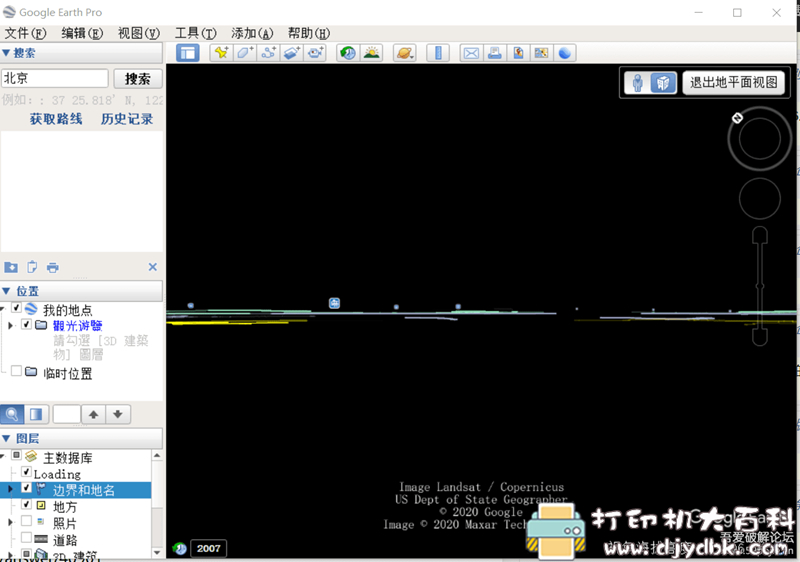The width and height of the screenshot is (800, 562).
Task: Toggle the 边界和地名 checkbox
Action: [27, 488]
